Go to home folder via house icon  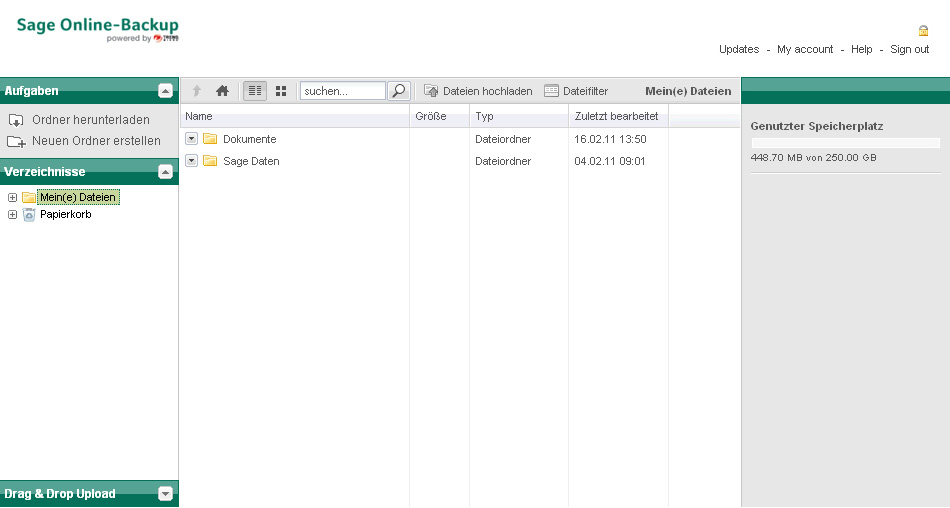click(x=222, y=91)
